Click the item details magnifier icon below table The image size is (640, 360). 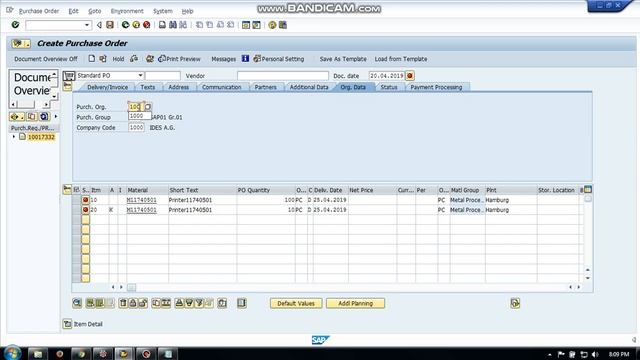click(77, 303)
